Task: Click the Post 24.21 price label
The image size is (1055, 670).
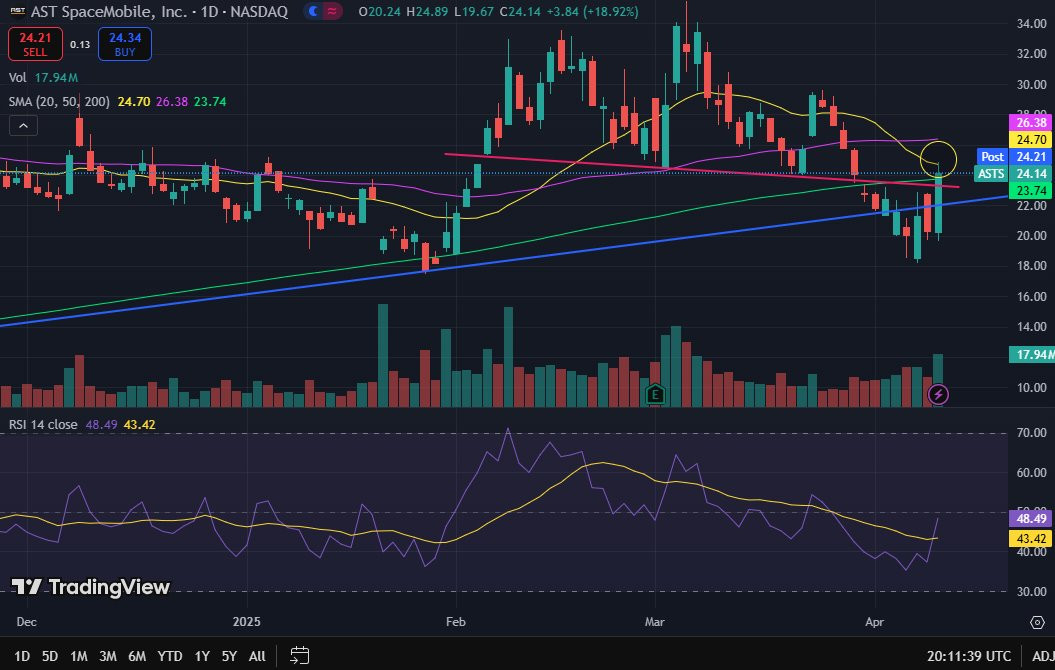Action: click(x=1014, y=156)
